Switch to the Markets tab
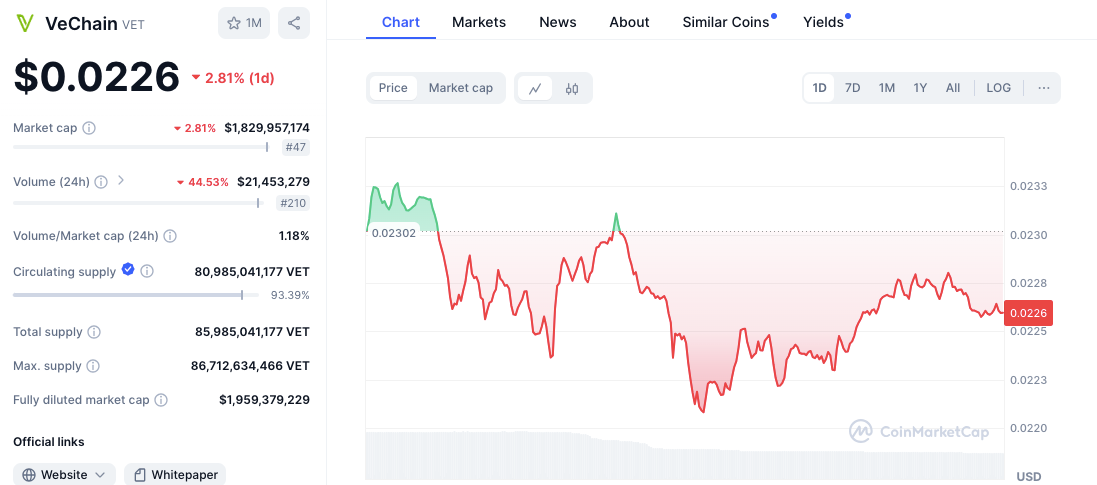This screenshot has width=1097, height=485. point(479,22)
